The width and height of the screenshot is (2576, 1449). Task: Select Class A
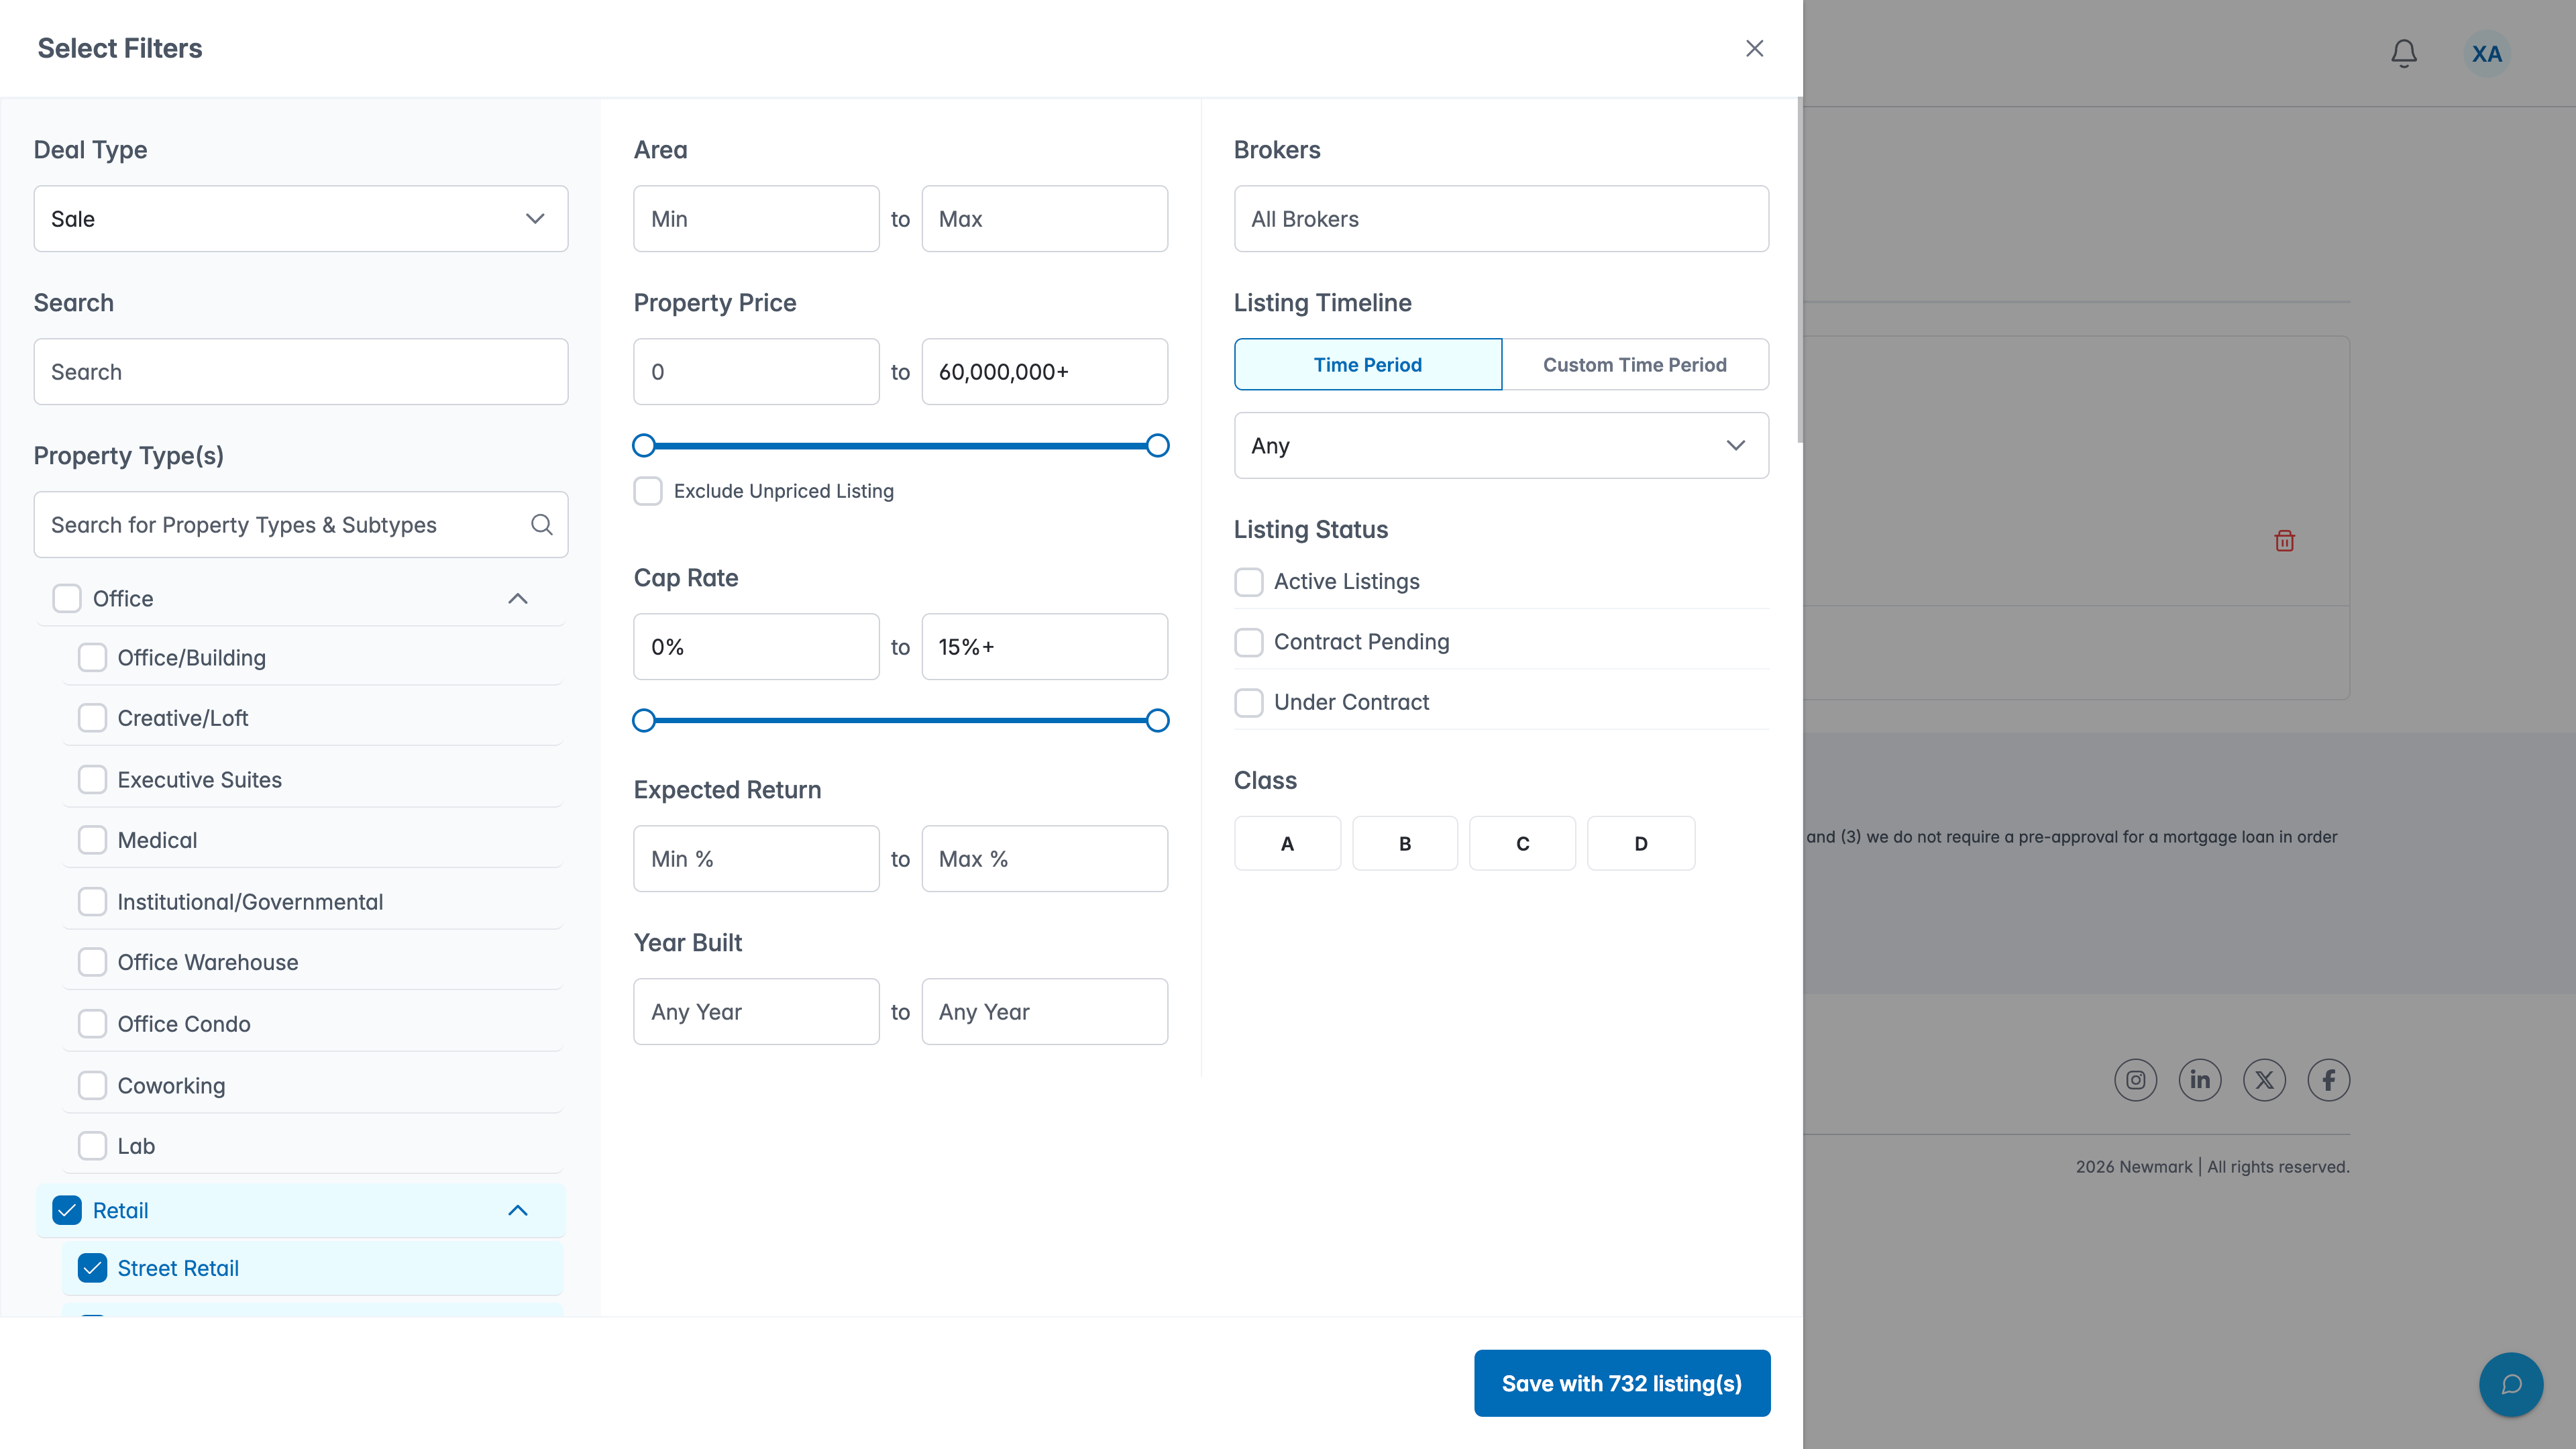(1287, 843)
